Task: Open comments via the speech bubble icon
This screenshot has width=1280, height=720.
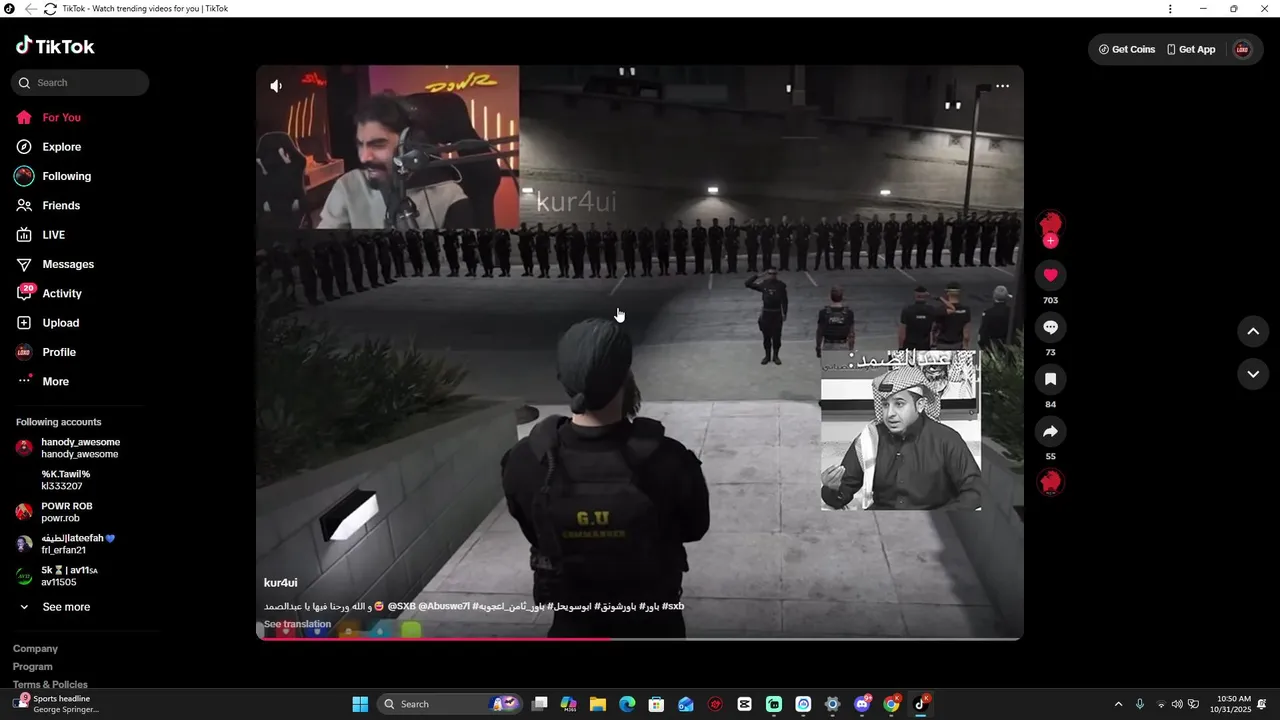Action: coord(1050,327)
